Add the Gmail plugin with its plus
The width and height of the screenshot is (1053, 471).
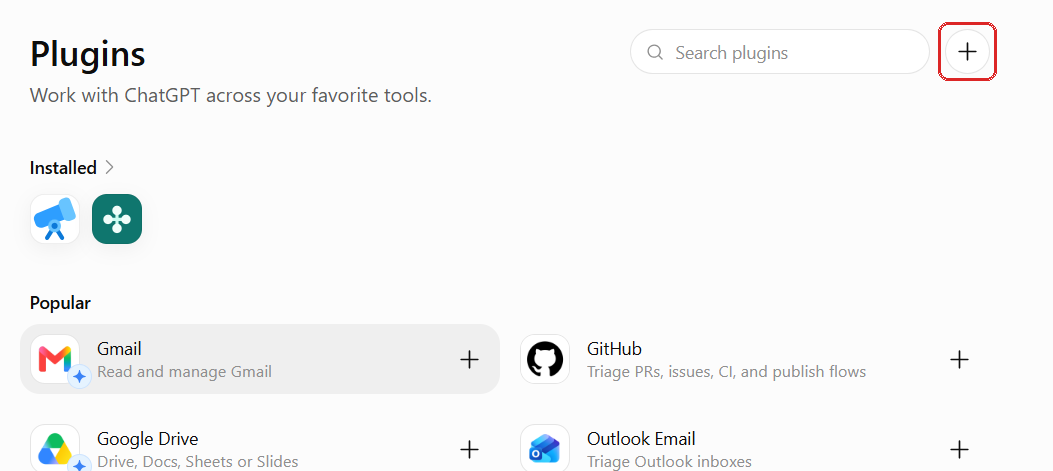pyautogui.click(x=469, y=359)
